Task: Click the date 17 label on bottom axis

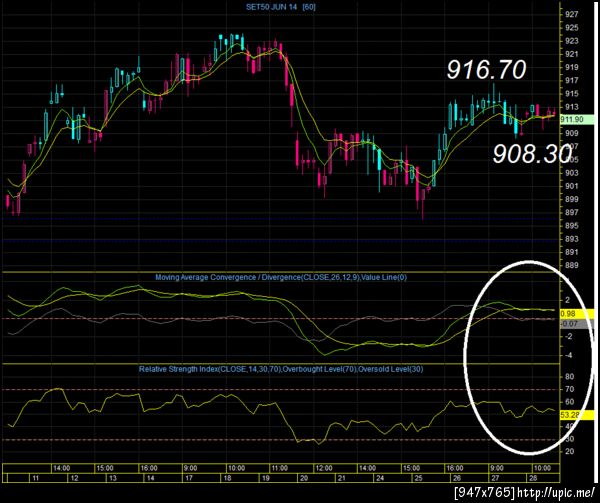Action: [189, 478]
